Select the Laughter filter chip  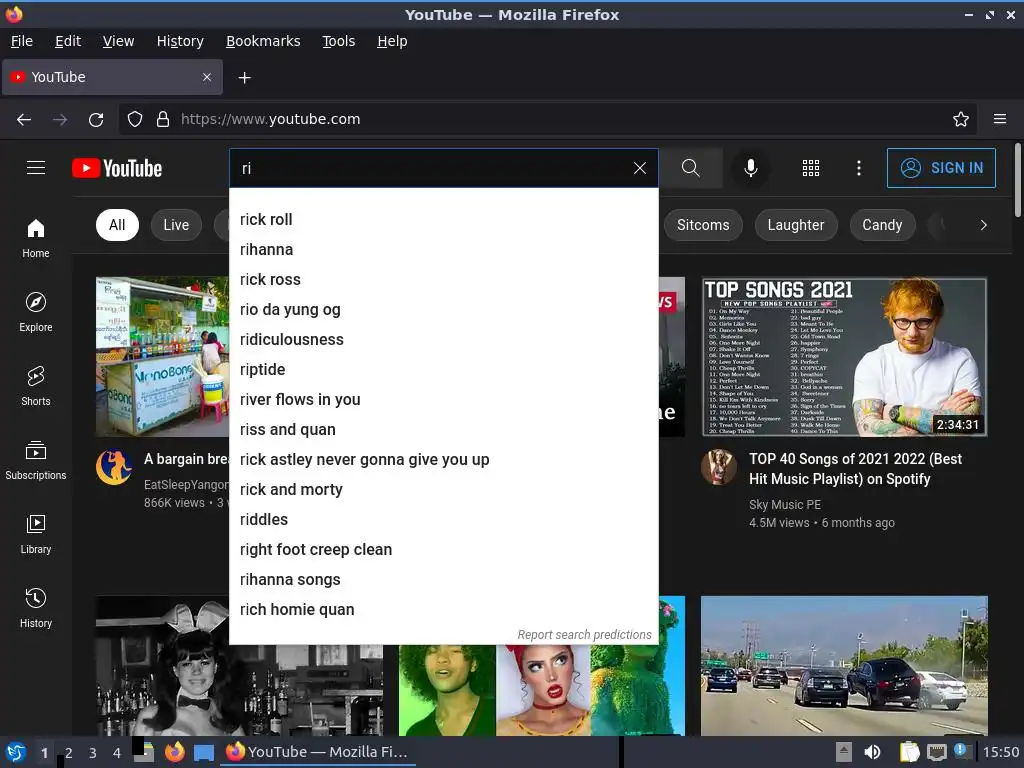[x=795, y=225]
